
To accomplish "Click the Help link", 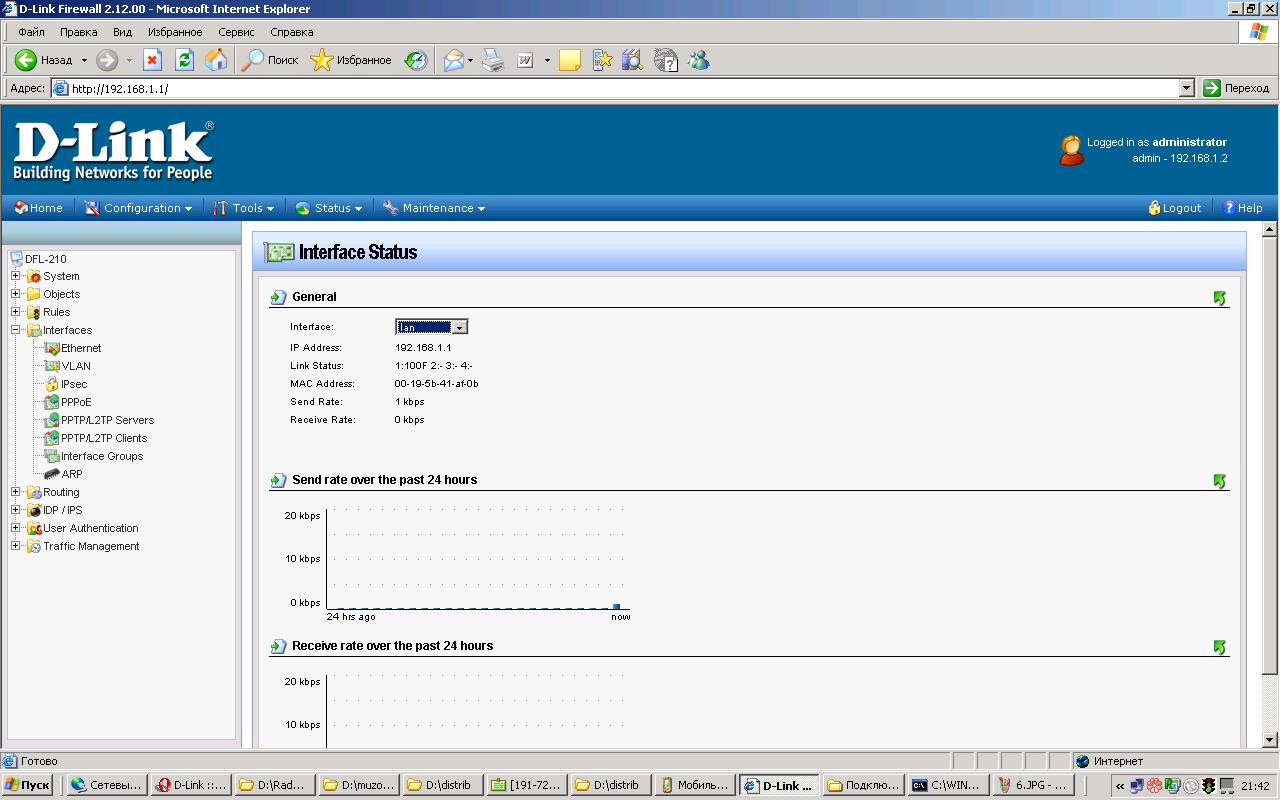I will pos(1242,208).
